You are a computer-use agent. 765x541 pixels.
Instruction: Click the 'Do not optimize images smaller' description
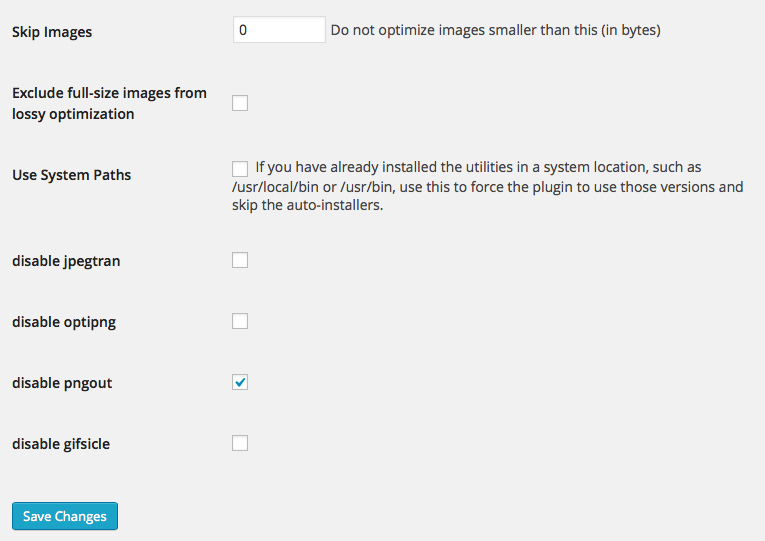coord(496,30)
